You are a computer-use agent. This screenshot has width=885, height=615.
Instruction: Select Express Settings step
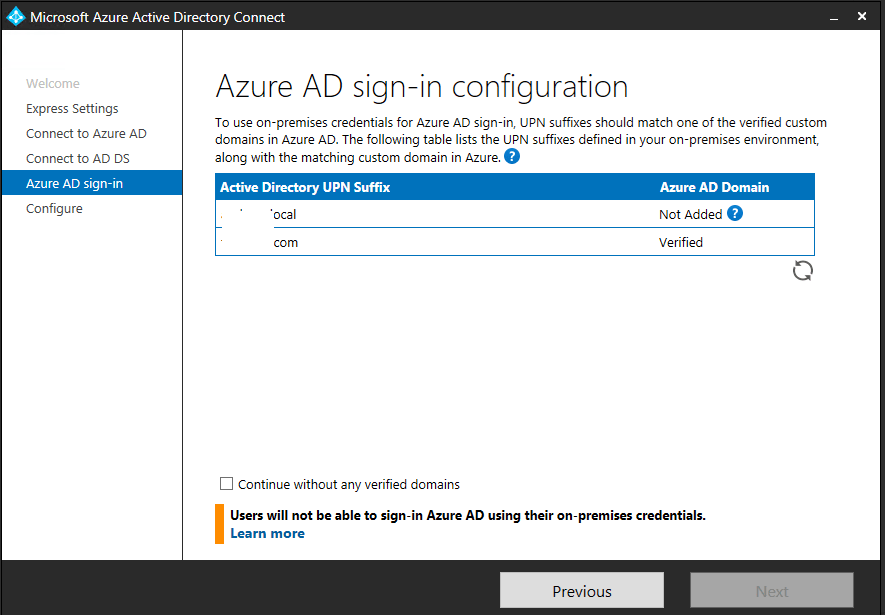[72, 108]
